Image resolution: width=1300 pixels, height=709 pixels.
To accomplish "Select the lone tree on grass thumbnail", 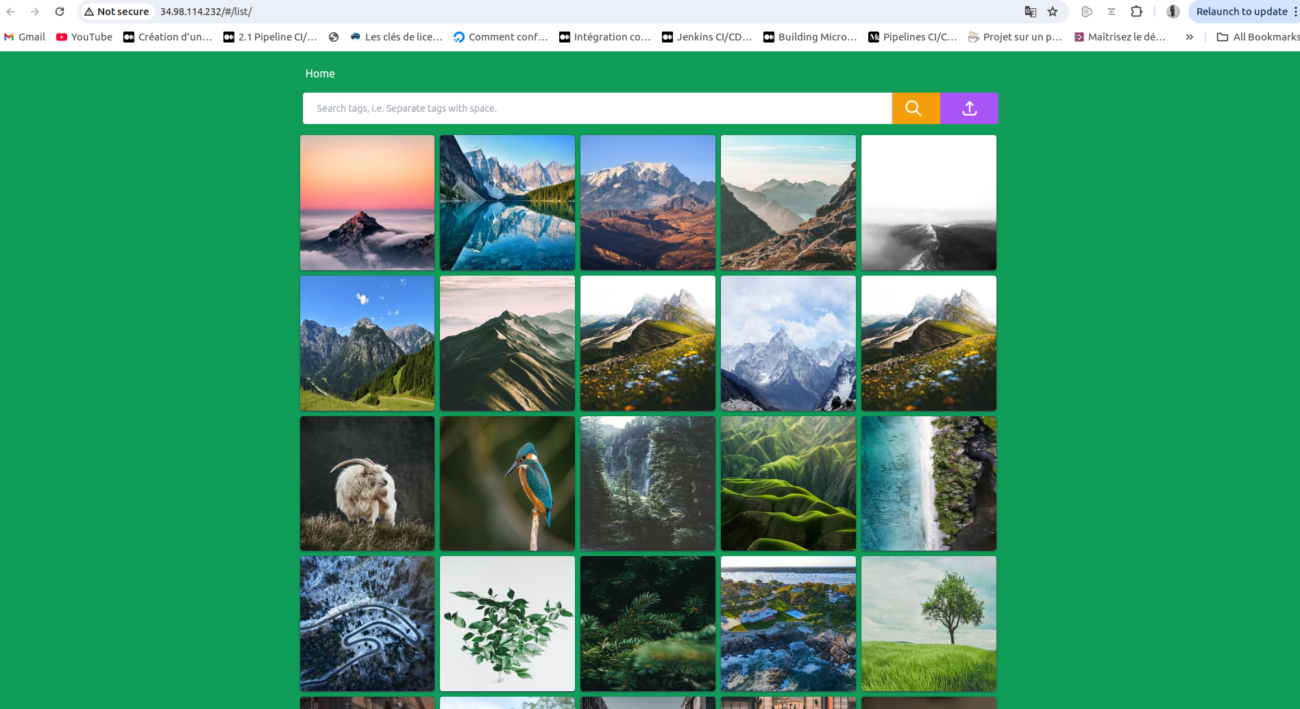I will click(x=928, y=623).
